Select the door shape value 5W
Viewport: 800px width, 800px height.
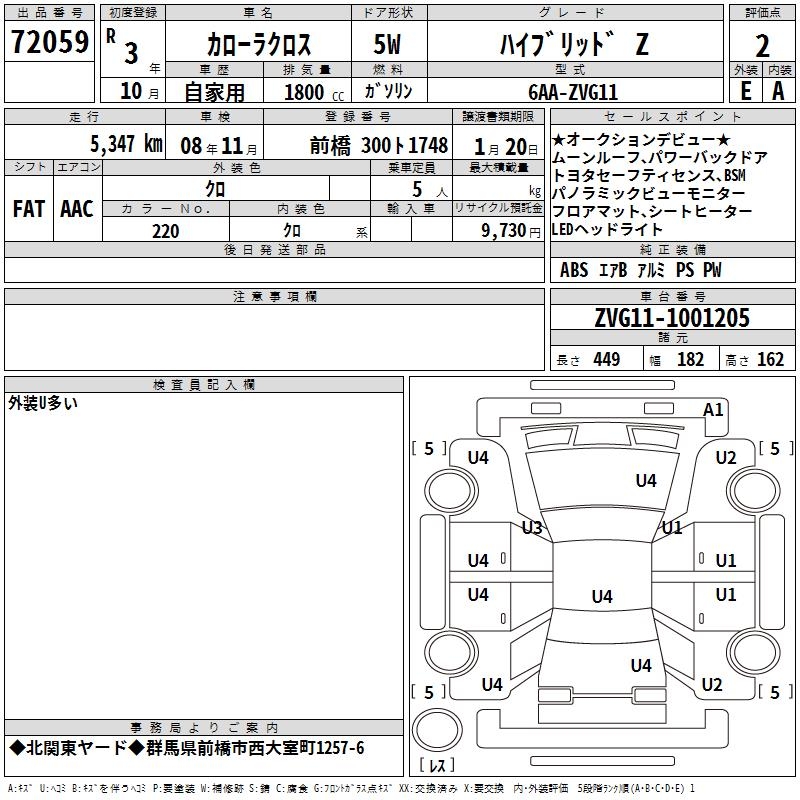click(387, 44)
